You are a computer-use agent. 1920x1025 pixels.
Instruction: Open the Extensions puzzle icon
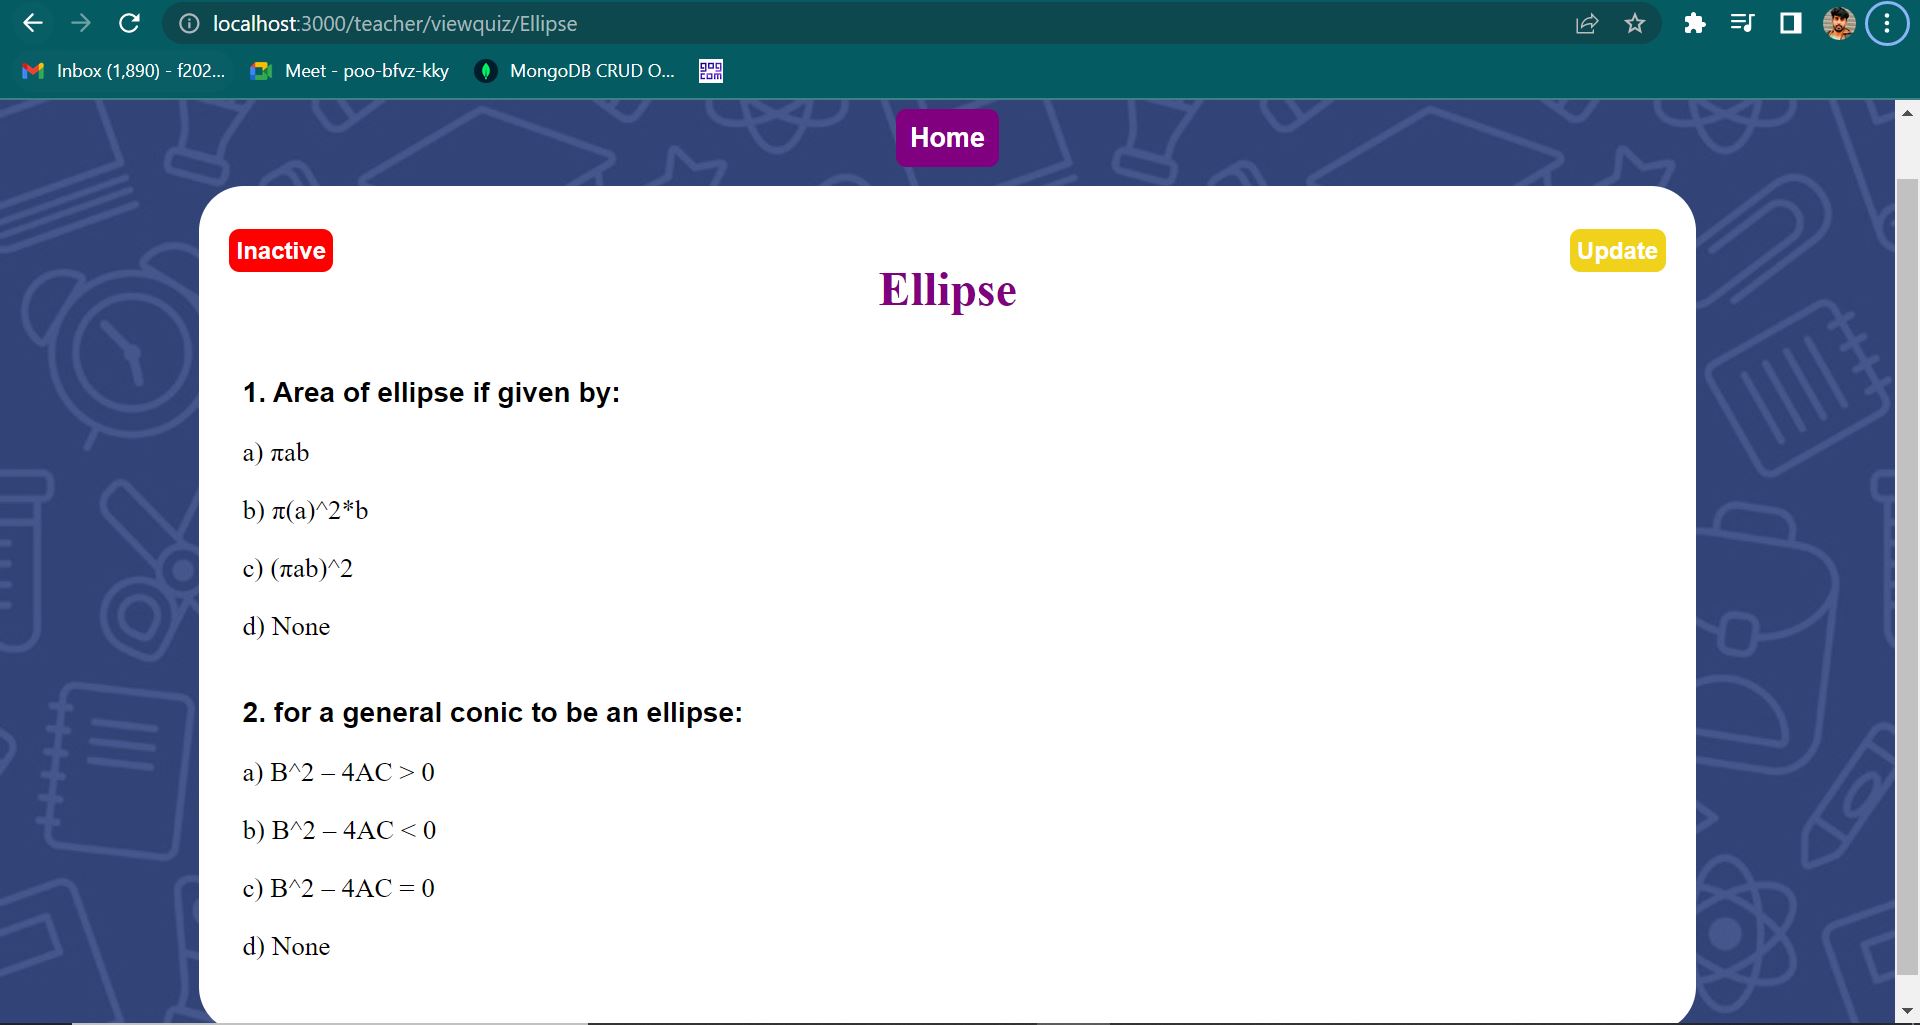1694,23
